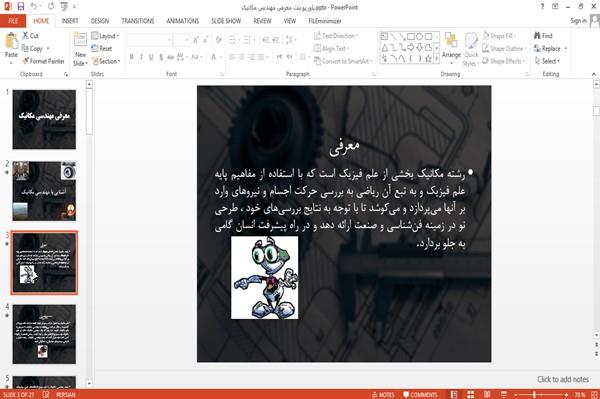The image size is (600, 399).
Task: Toggle Strikethrough formatting
Action: 171,57
